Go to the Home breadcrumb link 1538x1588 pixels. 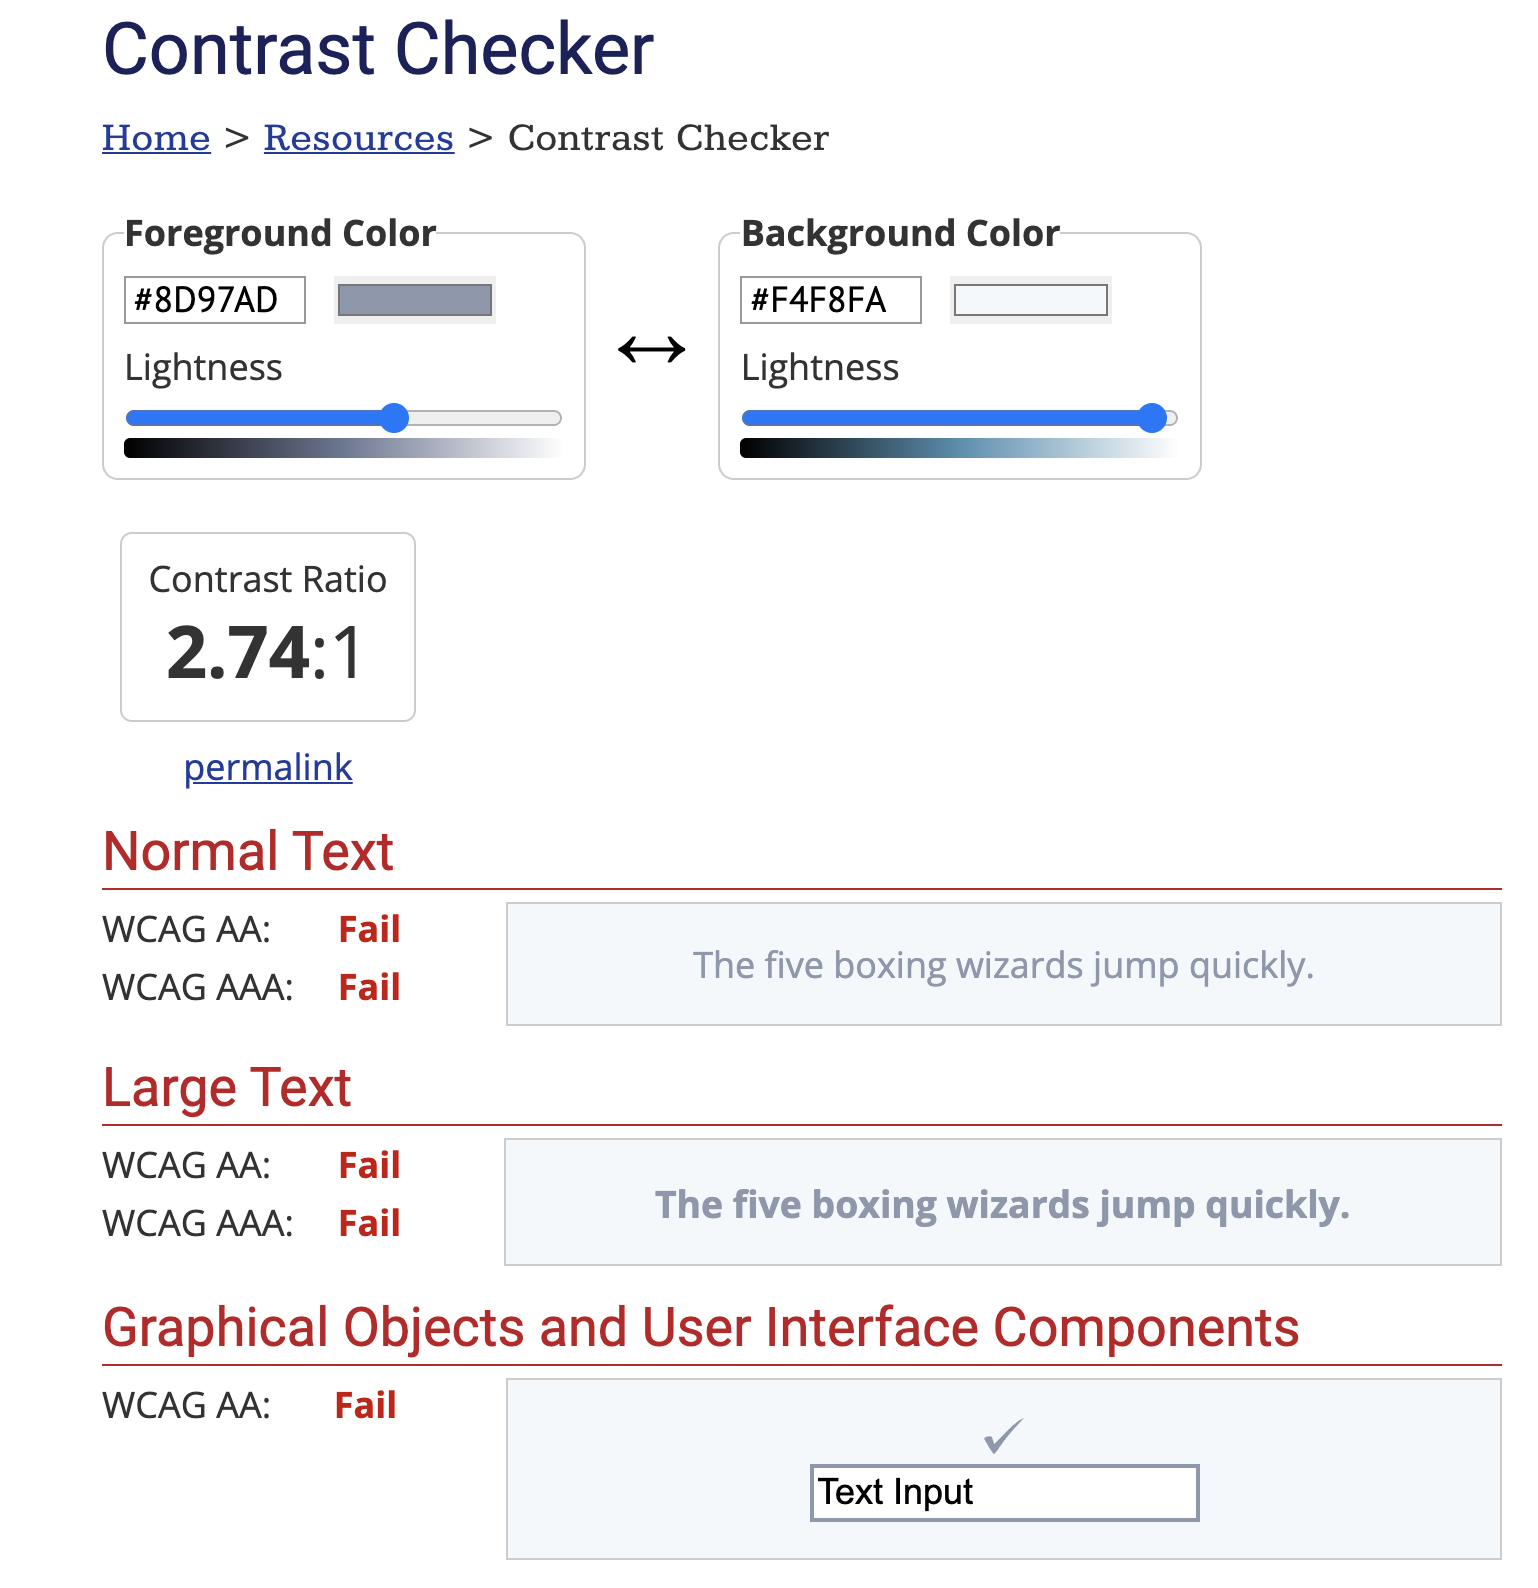click(156, 138)
